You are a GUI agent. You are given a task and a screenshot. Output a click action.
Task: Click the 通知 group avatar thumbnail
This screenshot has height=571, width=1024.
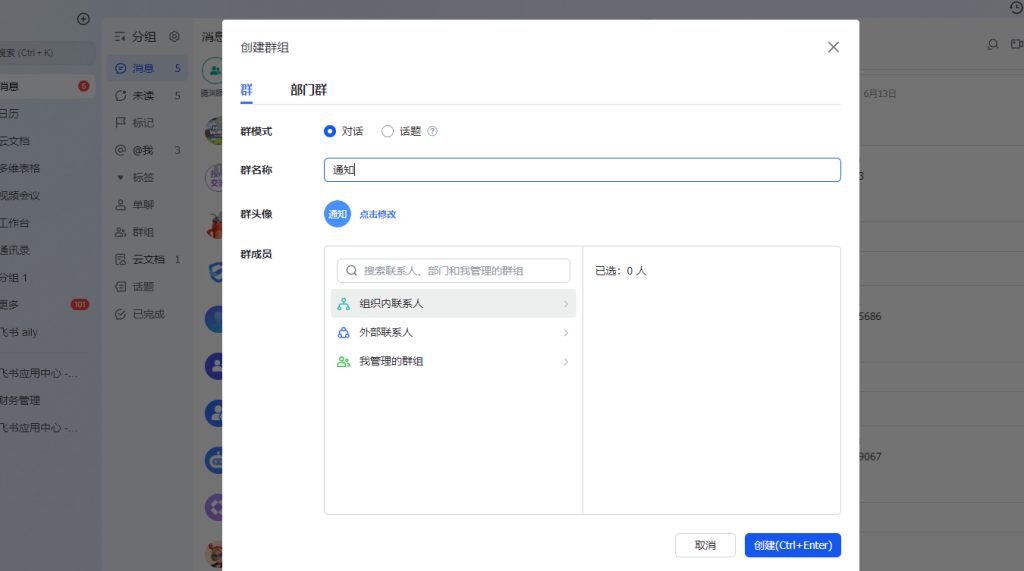[x=338, y=214]
